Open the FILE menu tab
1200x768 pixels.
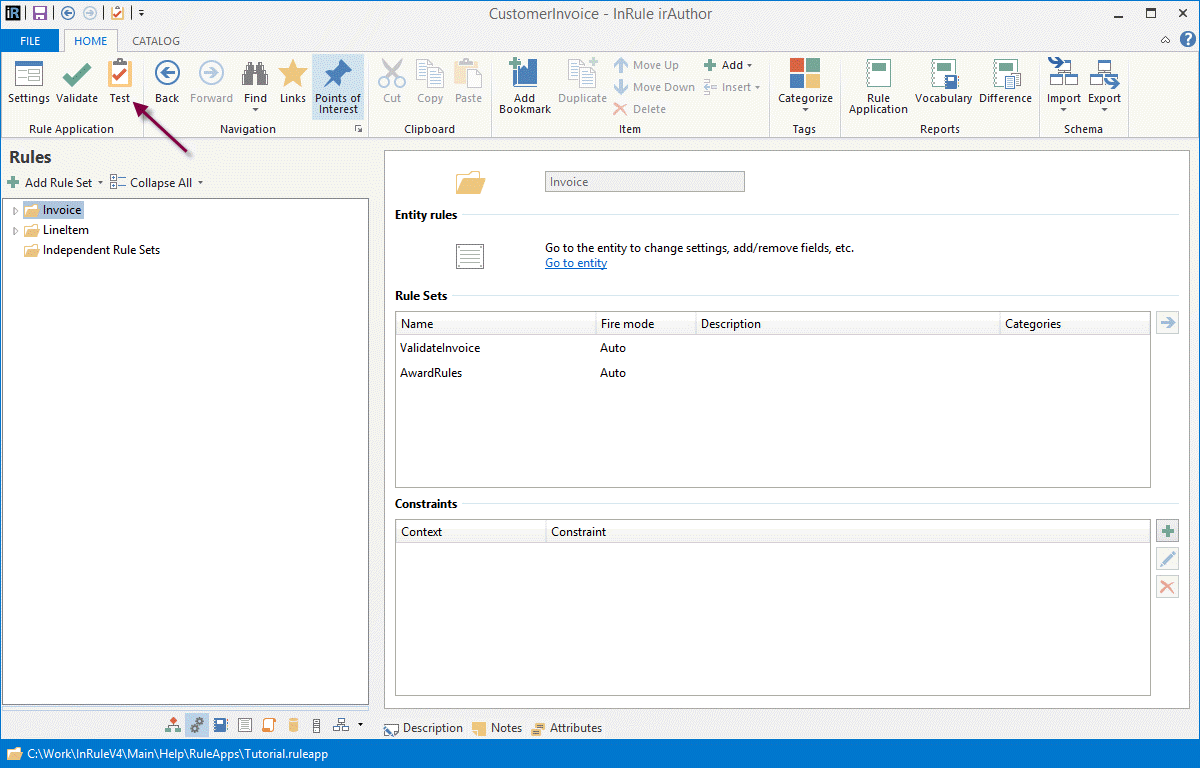[30, 41]
